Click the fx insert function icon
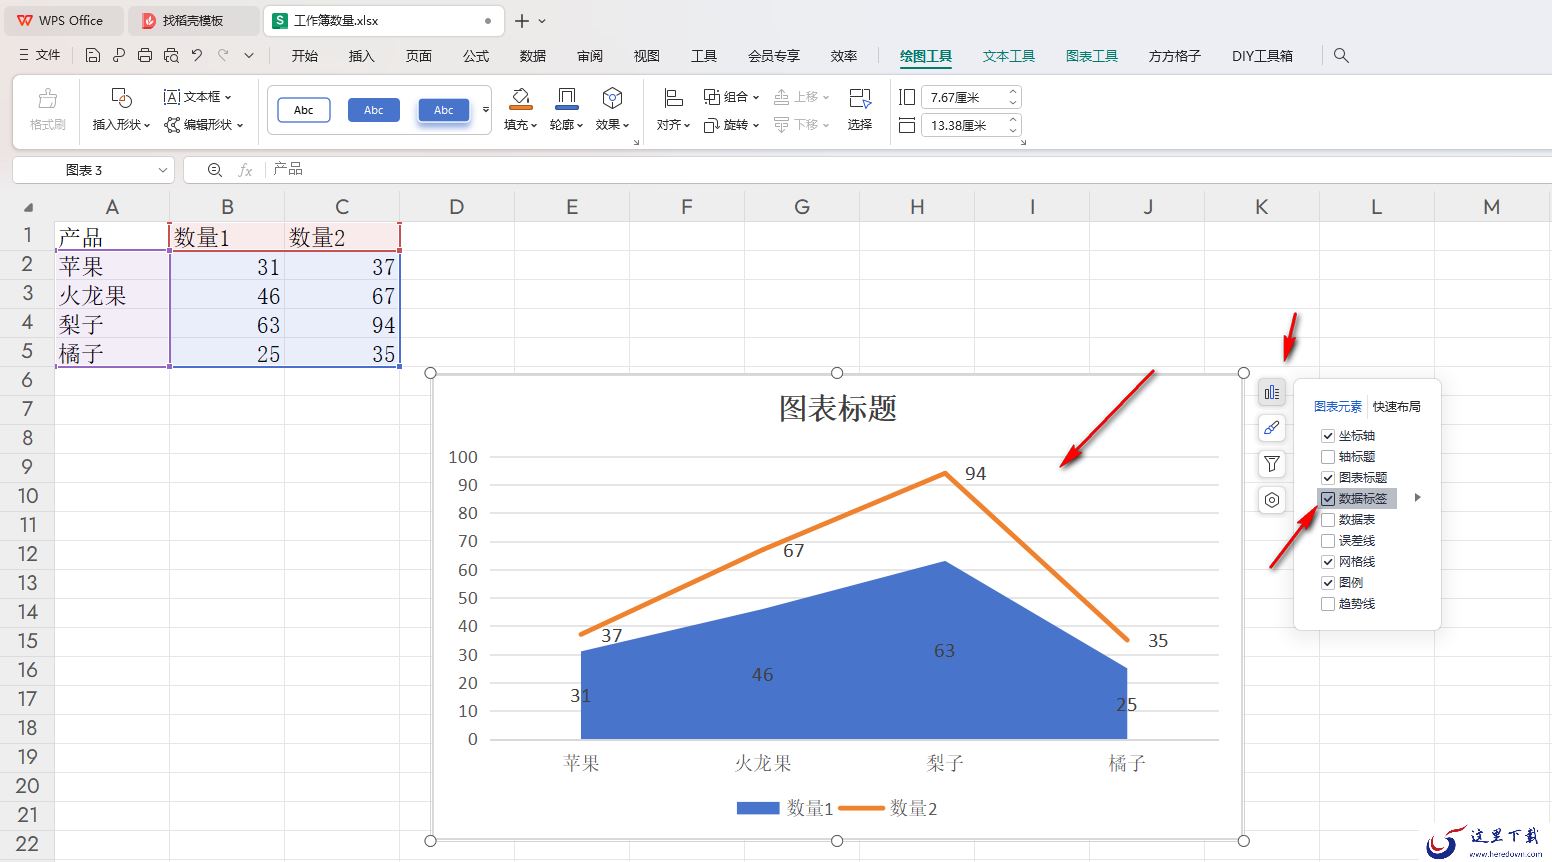Screen dimensions: 1552x862 tap(245, 170)
